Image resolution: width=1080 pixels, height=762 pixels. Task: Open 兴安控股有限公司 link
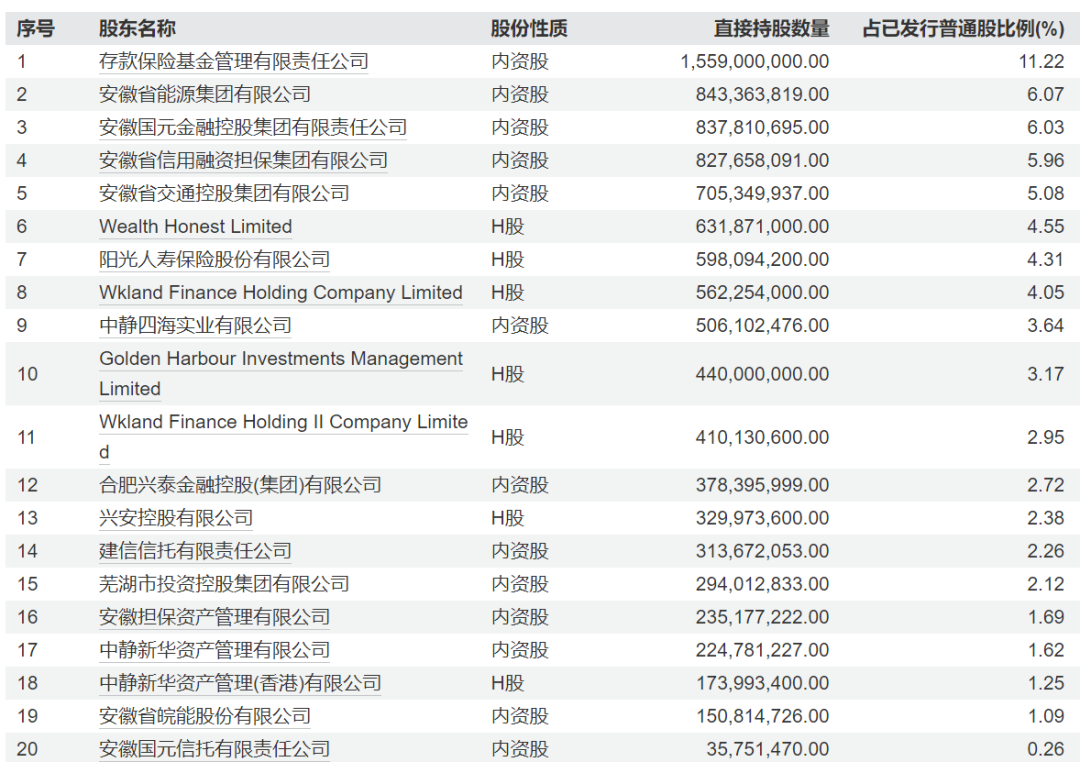pyautogui.click(x=176, y=518)
